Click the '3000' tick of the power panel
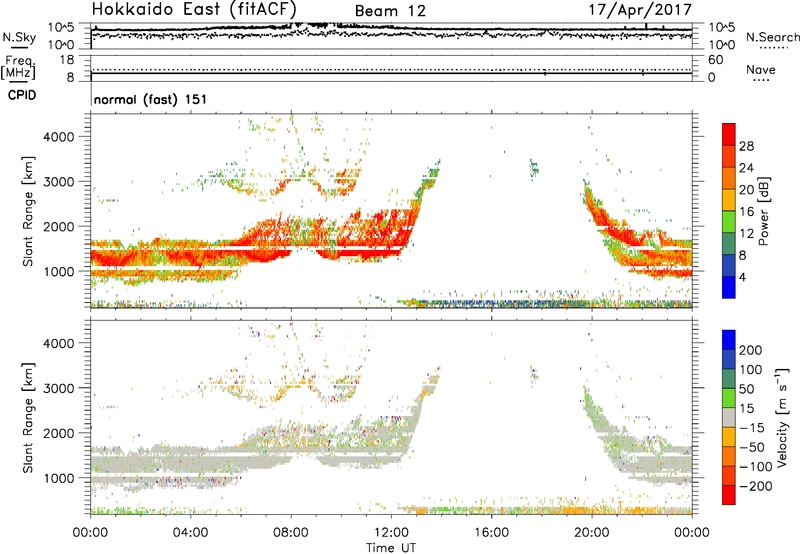Image resolution: width=800 pixels, height=554 pixels. tap(58, 182)
